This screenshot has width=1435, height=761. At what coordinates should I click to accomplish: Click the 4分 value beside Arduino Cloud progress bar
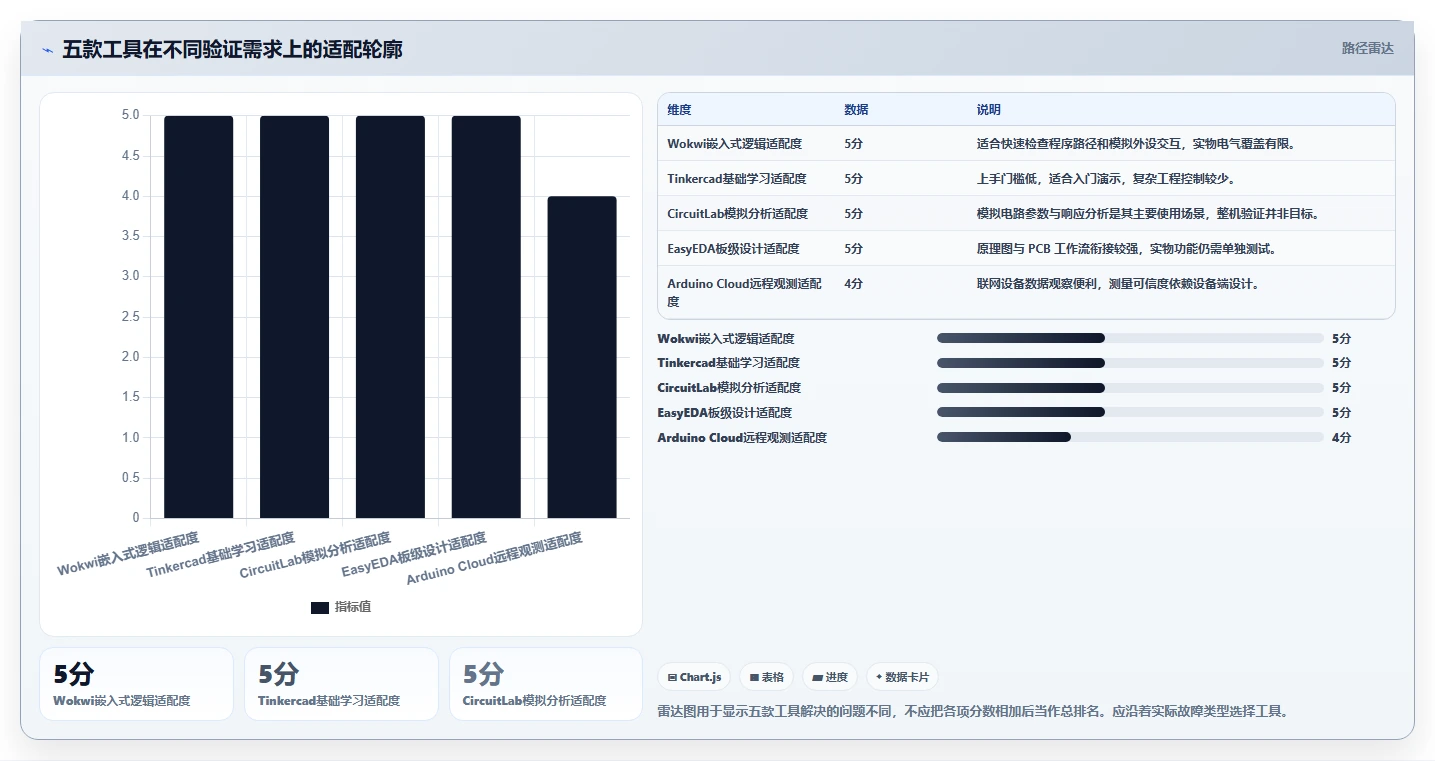point(1341,438)
